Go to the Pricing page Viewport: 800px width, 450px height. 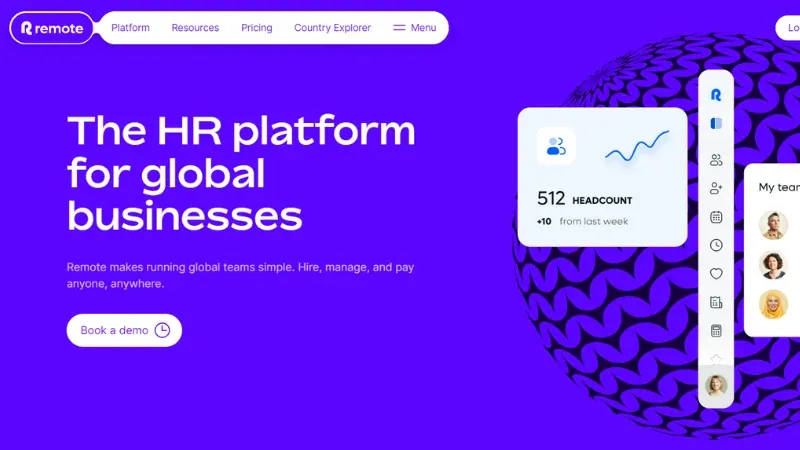pos(257,28)
